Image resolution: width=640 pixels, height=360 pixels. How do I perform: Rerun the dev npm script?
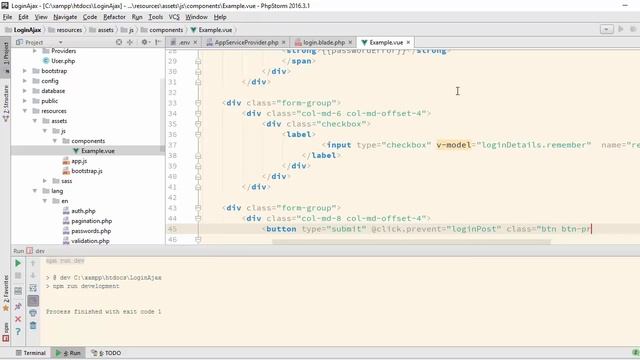point(18,263)
